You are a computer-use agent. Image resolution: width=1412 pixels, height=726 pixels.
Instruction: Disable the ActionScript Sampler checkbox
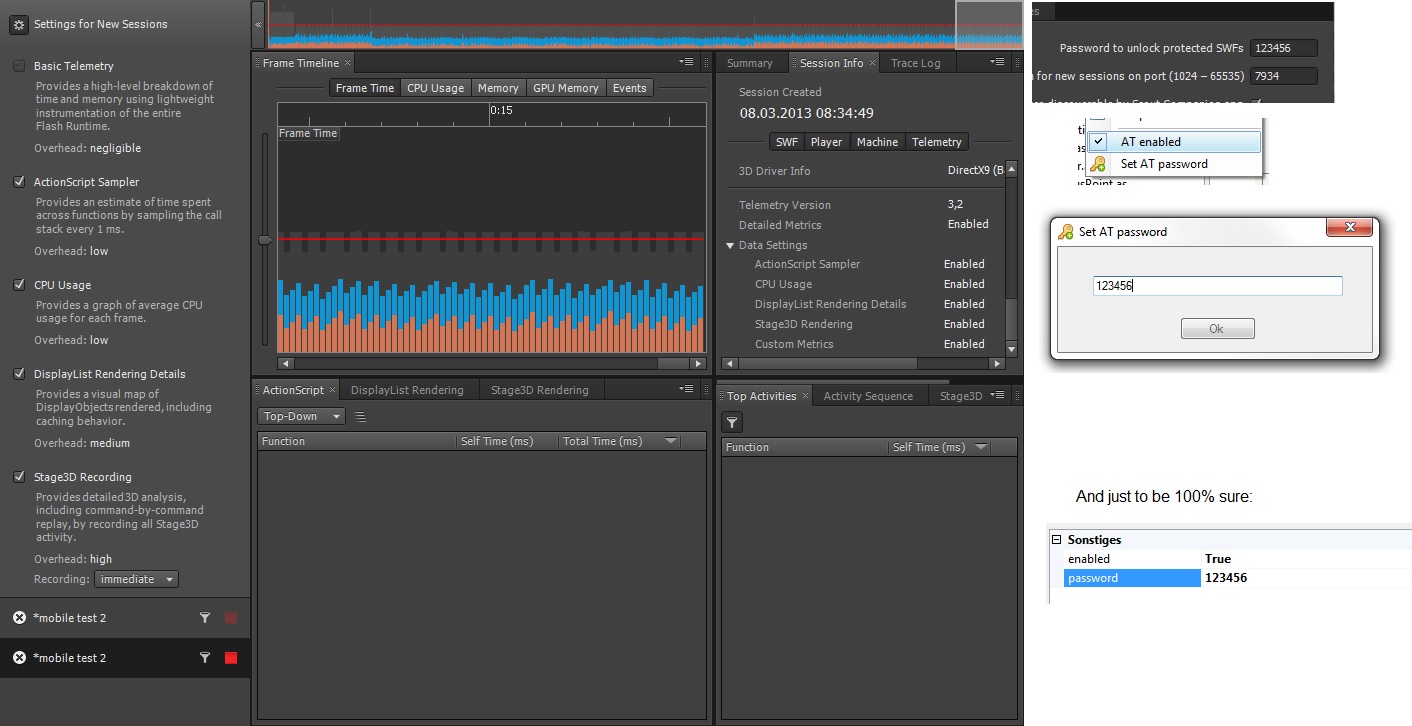click(19, 182)
